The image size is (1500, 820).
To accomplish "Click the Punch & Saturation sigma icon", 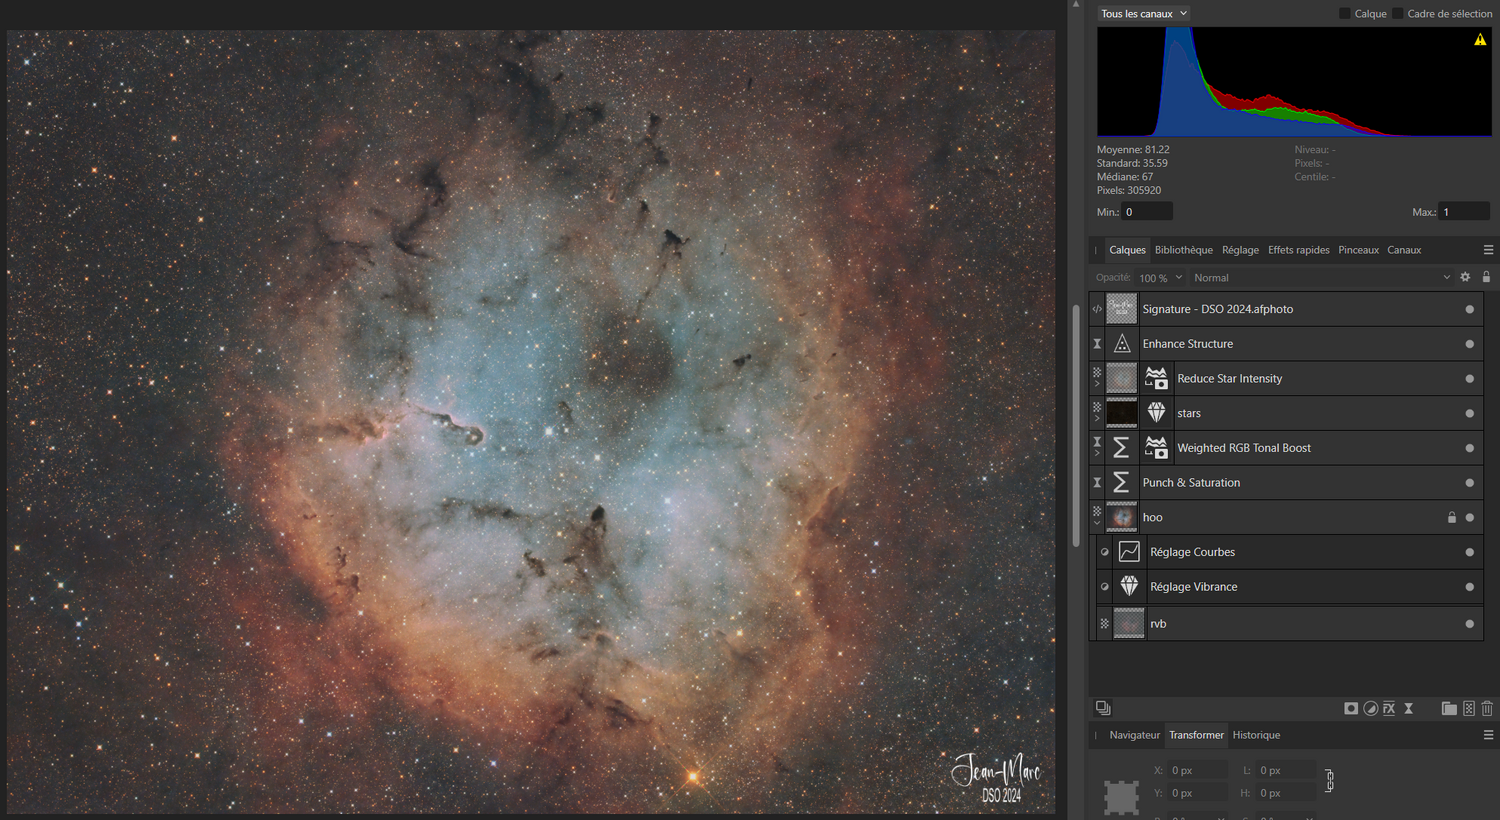I will coord(1121,483).
